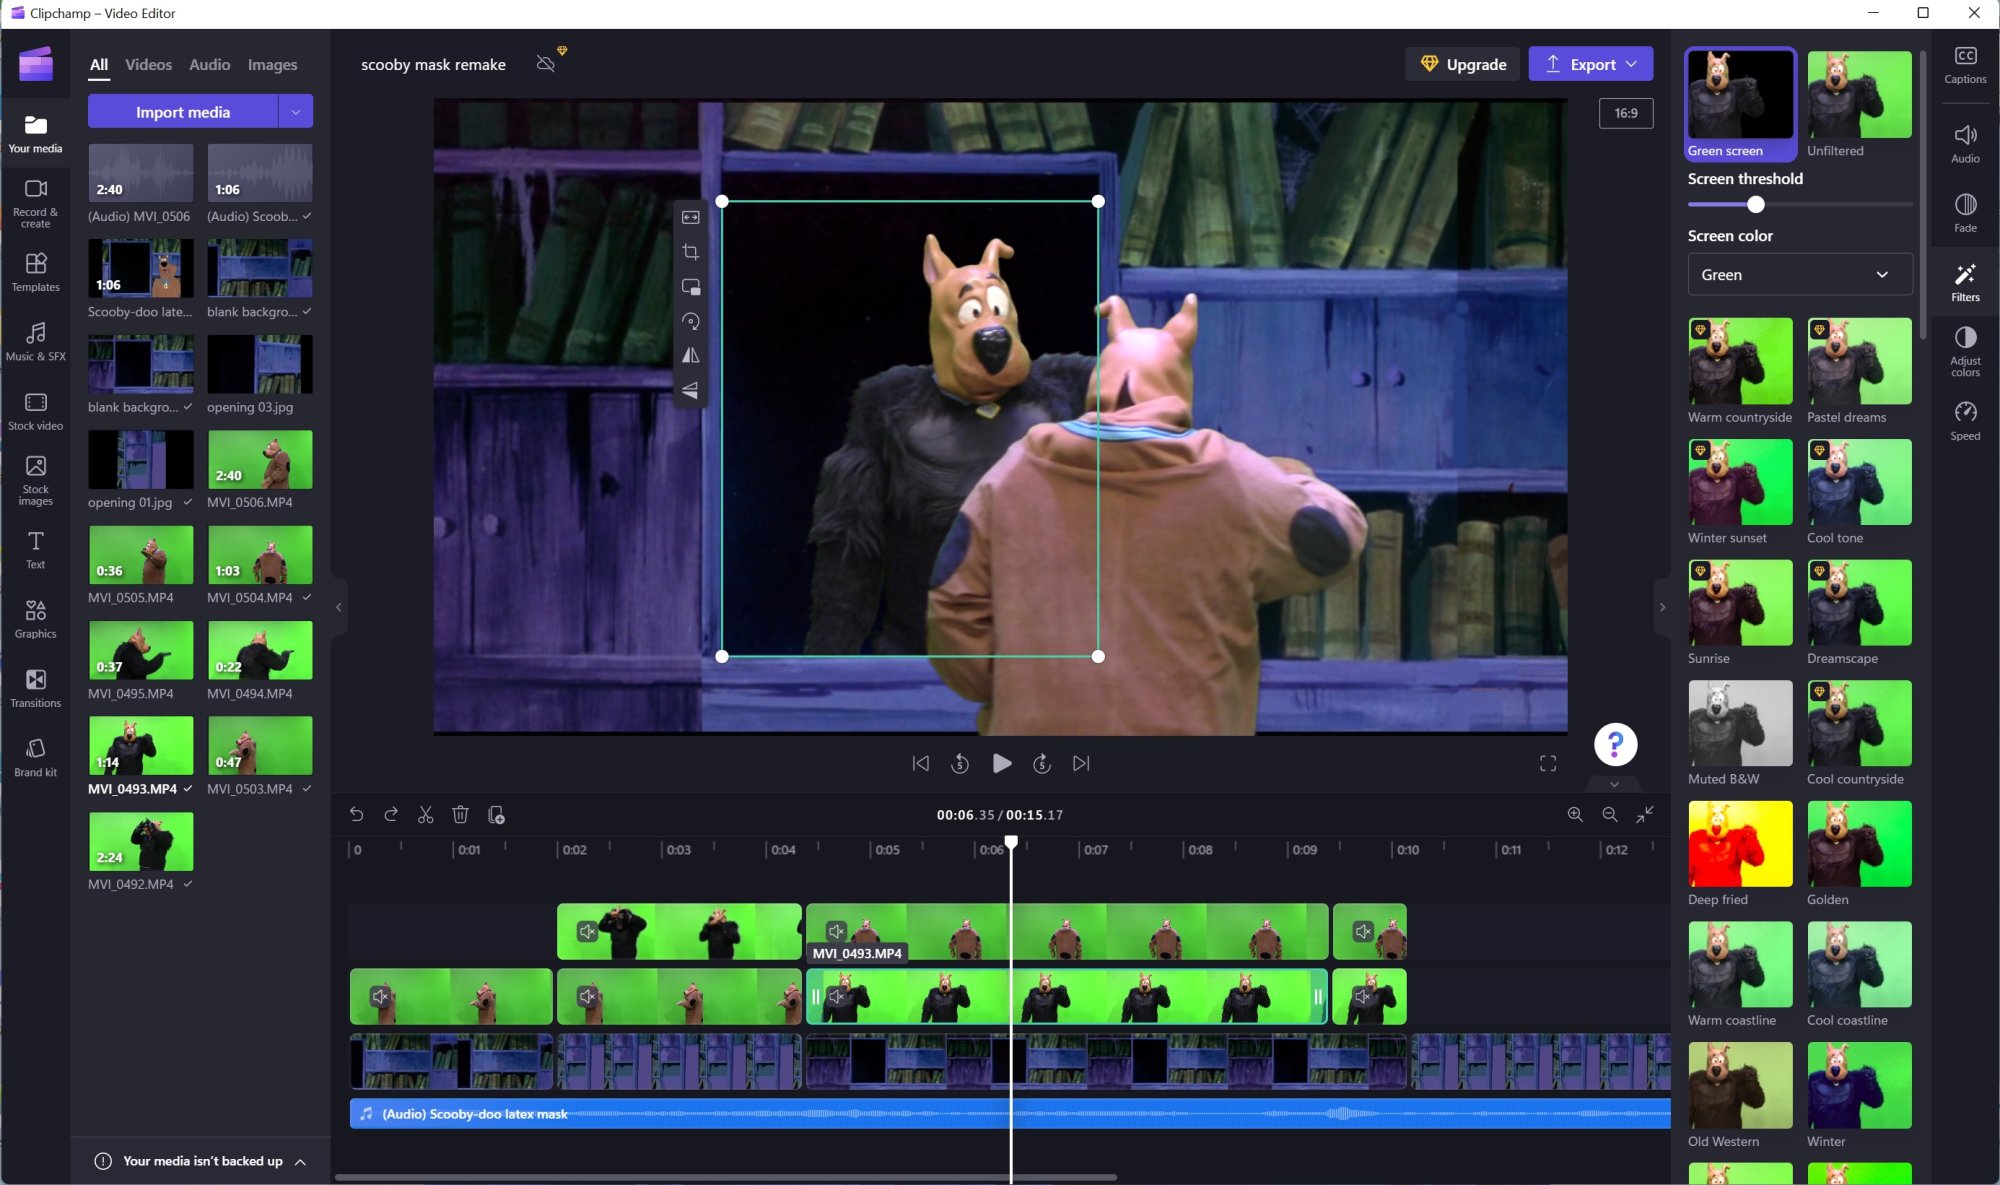The height and width of the screenshot is (1185, 2000).
Task: Click the duplicate clip icon
Action: click(495, 815)
